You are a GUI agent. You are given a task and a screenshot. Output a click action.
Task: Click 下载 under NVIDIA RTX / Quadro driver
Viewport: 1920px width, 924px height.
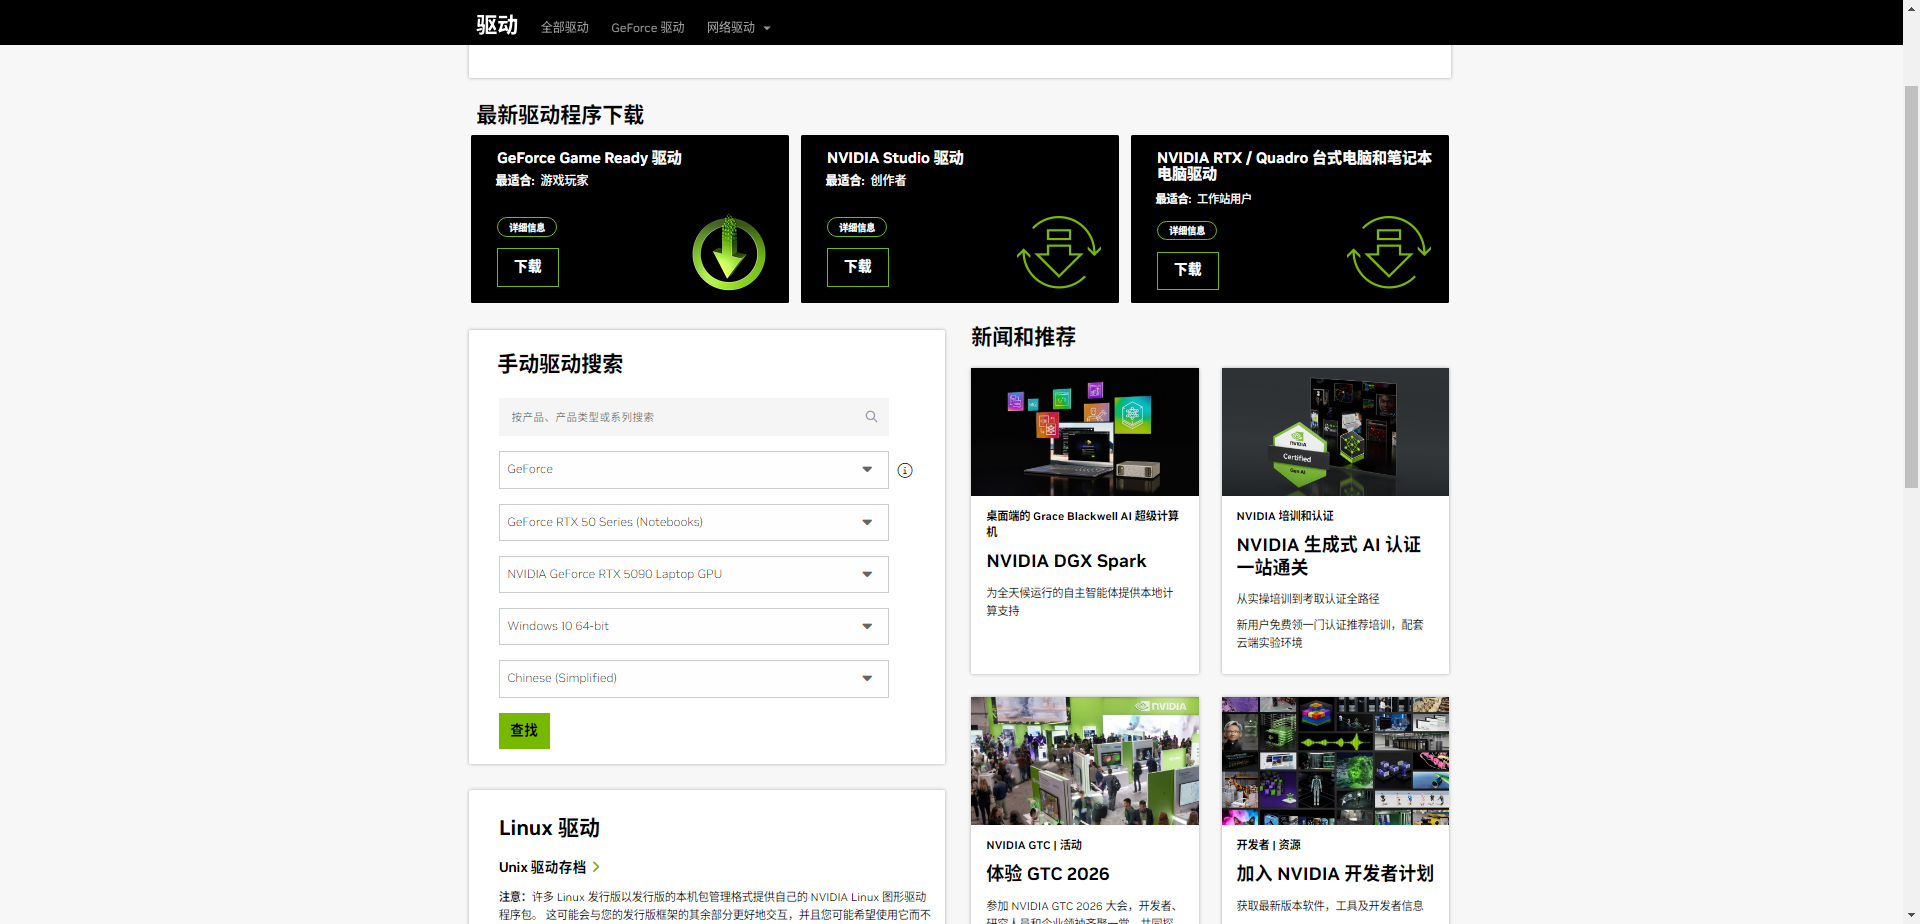(x=1188, y=270)
